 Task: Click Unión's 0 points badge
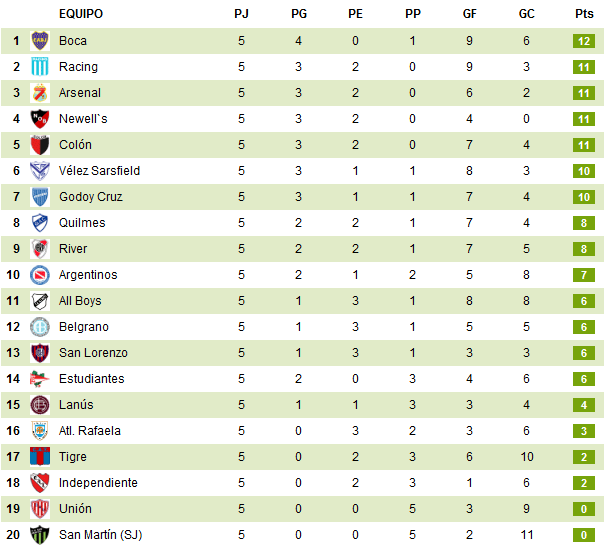(584, 509)
